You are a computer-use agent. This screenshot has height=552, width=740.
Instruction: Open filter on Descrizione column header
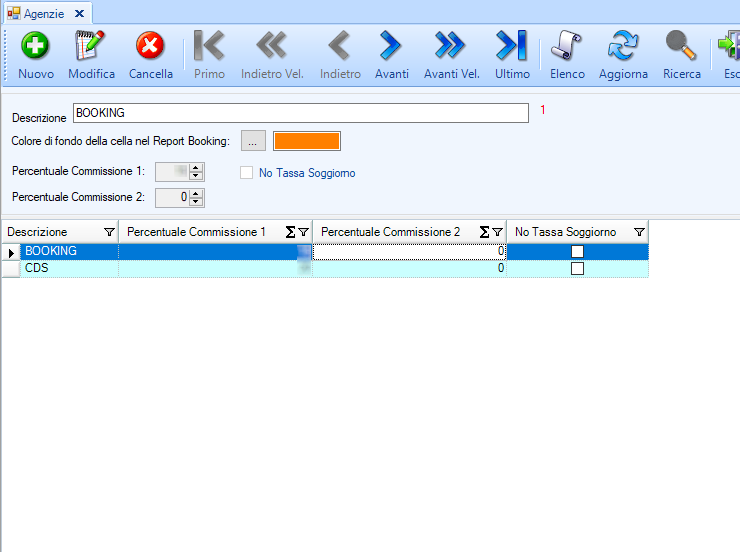[x=109, y=232]
